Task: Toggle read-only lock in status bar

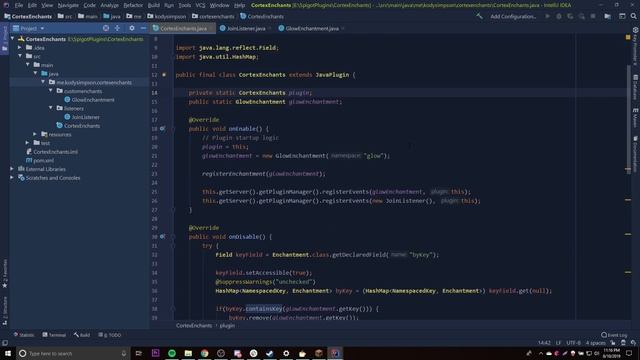Action: (613, 343)
